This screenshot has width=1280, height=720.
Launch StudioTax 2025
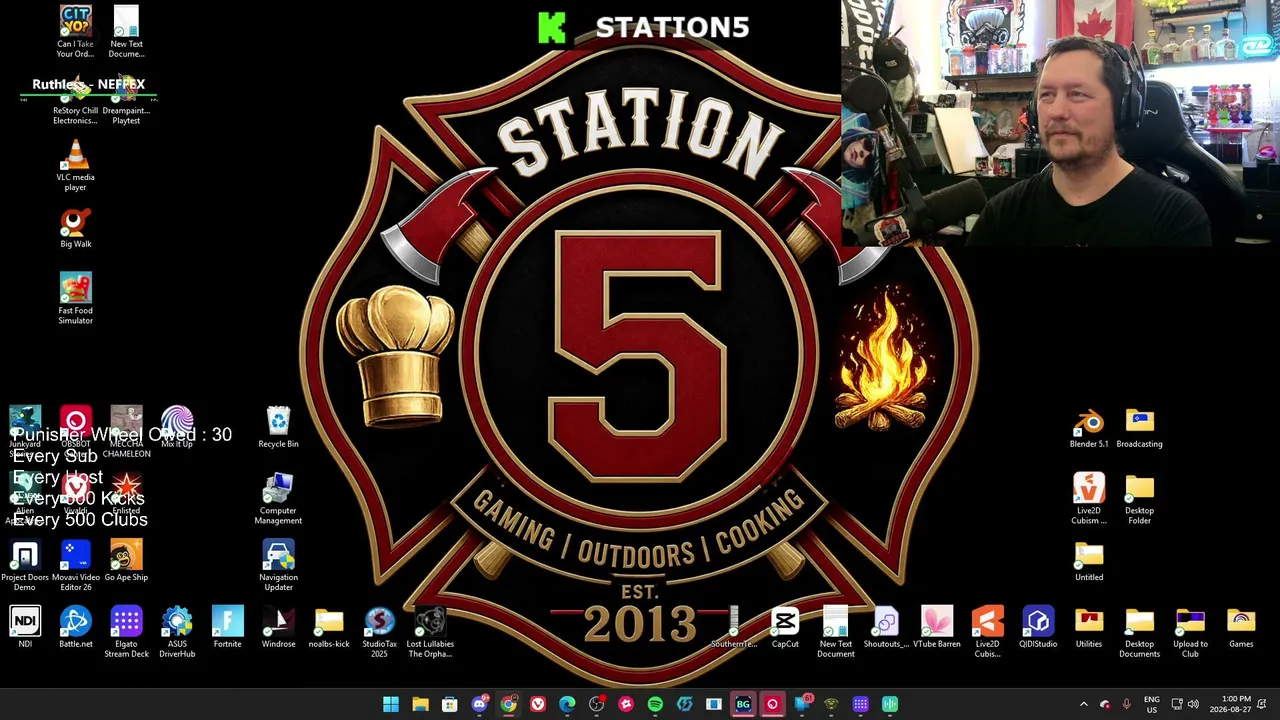pyautogui.click(x=379, y=633)
